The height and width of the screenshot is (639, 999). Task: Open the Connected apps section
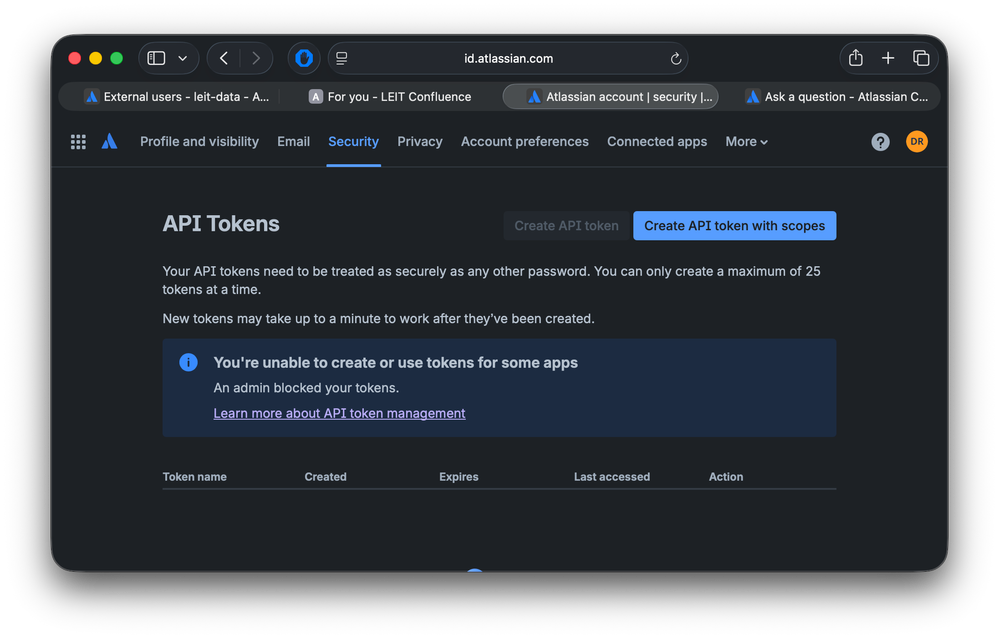656,141
